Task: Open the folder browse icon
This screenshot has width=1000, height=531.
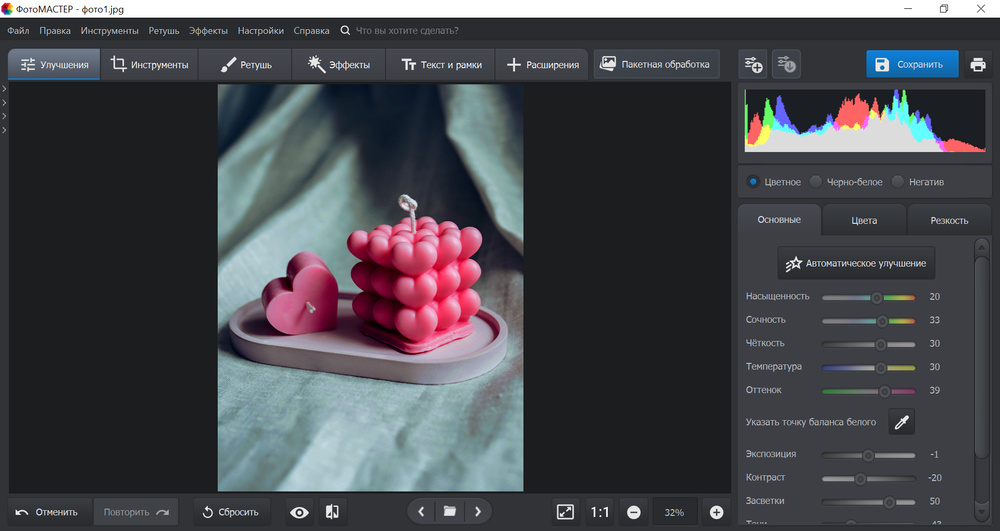Action: pyautogui.click(x=450, y=512)
